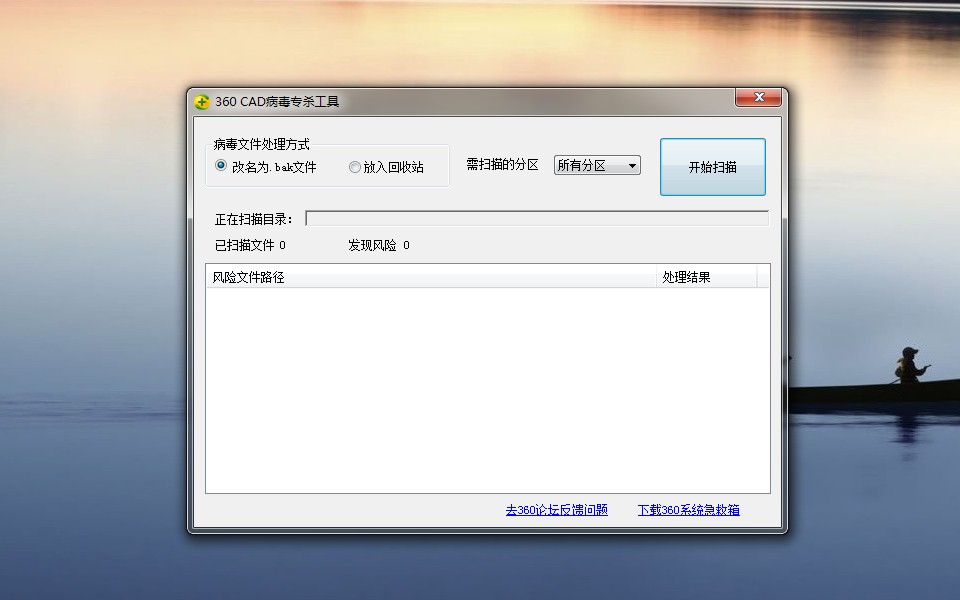Image resolution: width=960 pixels, height=600 pixels.
Task: Choose the 放入回收站 radio option
Action: click(x=355, y=167)
